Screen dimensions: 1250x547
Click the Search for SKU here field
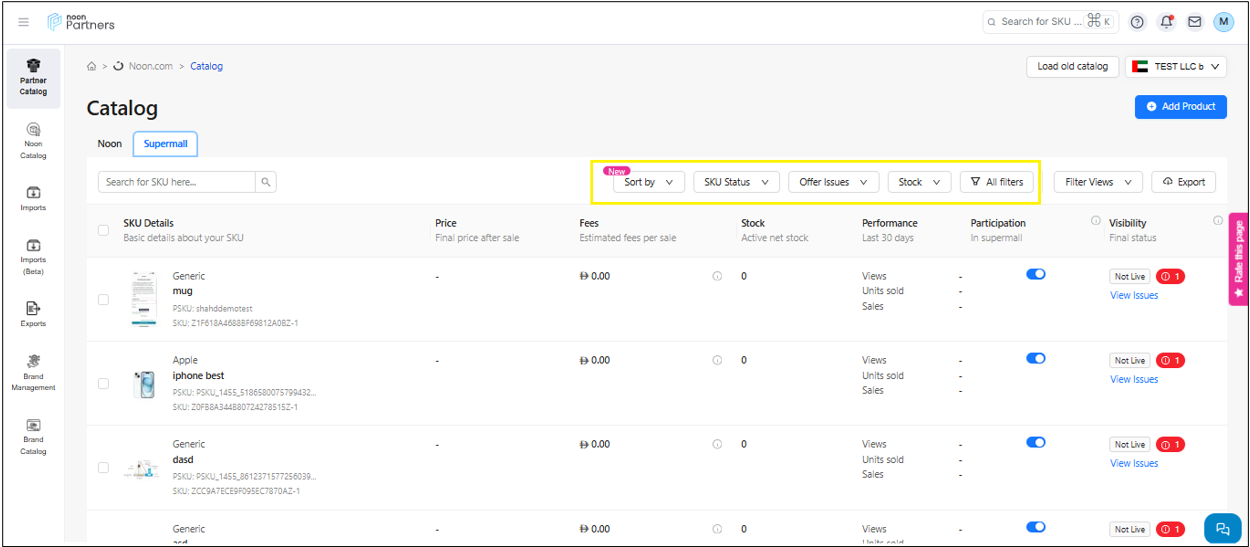click(x=178, y=182)
